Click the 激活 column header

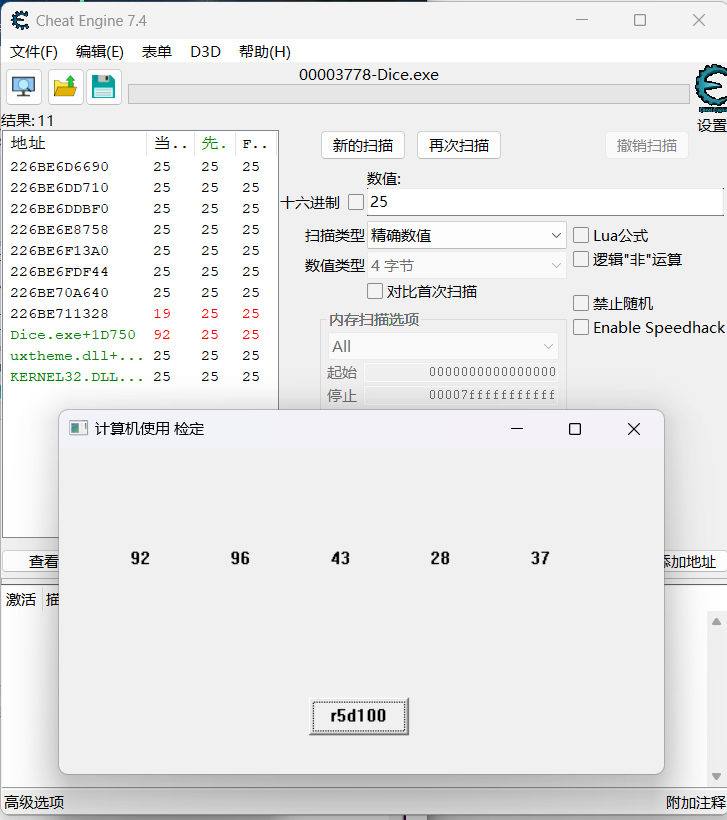tap(21, 599)
